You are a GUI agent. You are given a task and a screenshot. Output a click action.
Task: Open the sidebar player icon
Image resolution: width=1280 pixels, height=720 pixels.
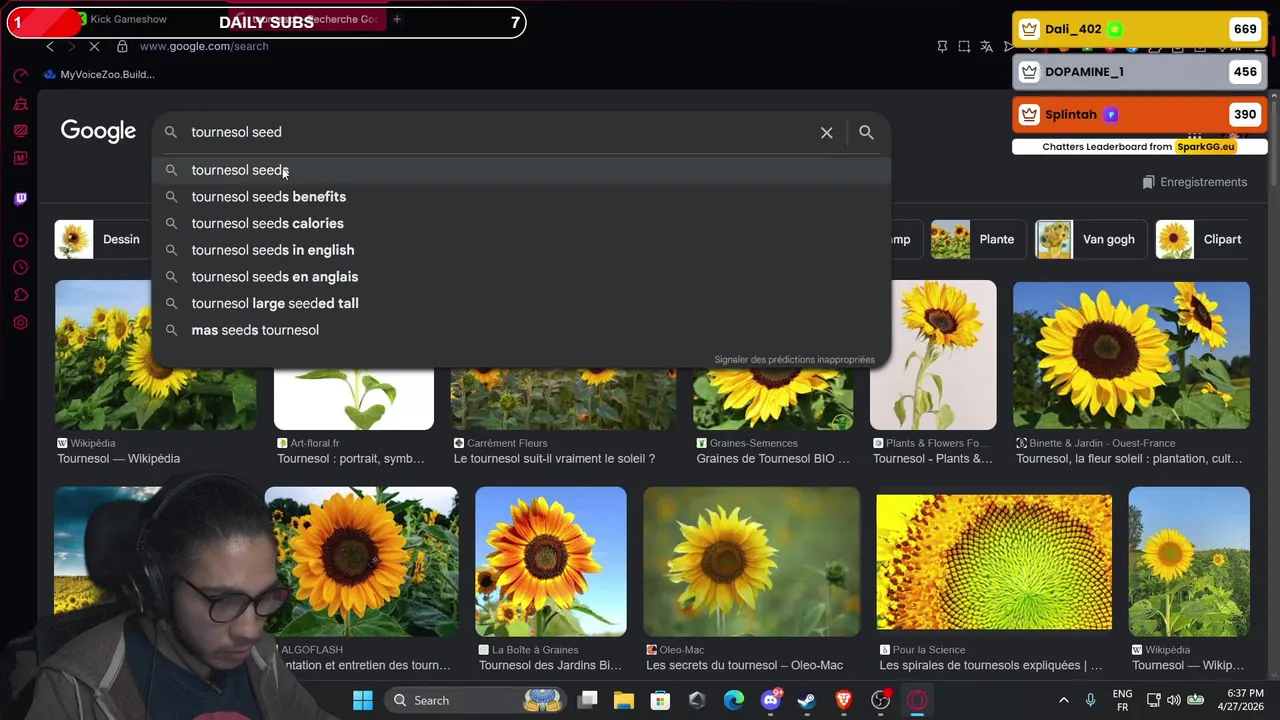pyautogui.click(x=20, y=240)
